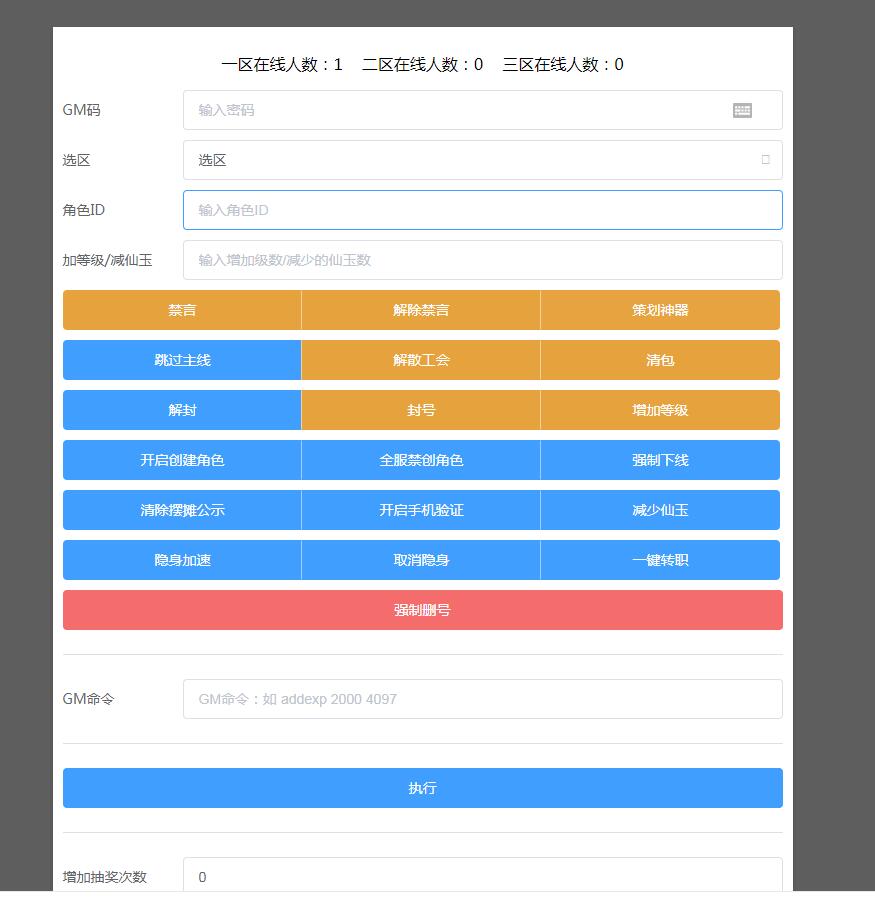Click the GM命令 text input
This screenshot has height=903, width=875.
[482, 699]
